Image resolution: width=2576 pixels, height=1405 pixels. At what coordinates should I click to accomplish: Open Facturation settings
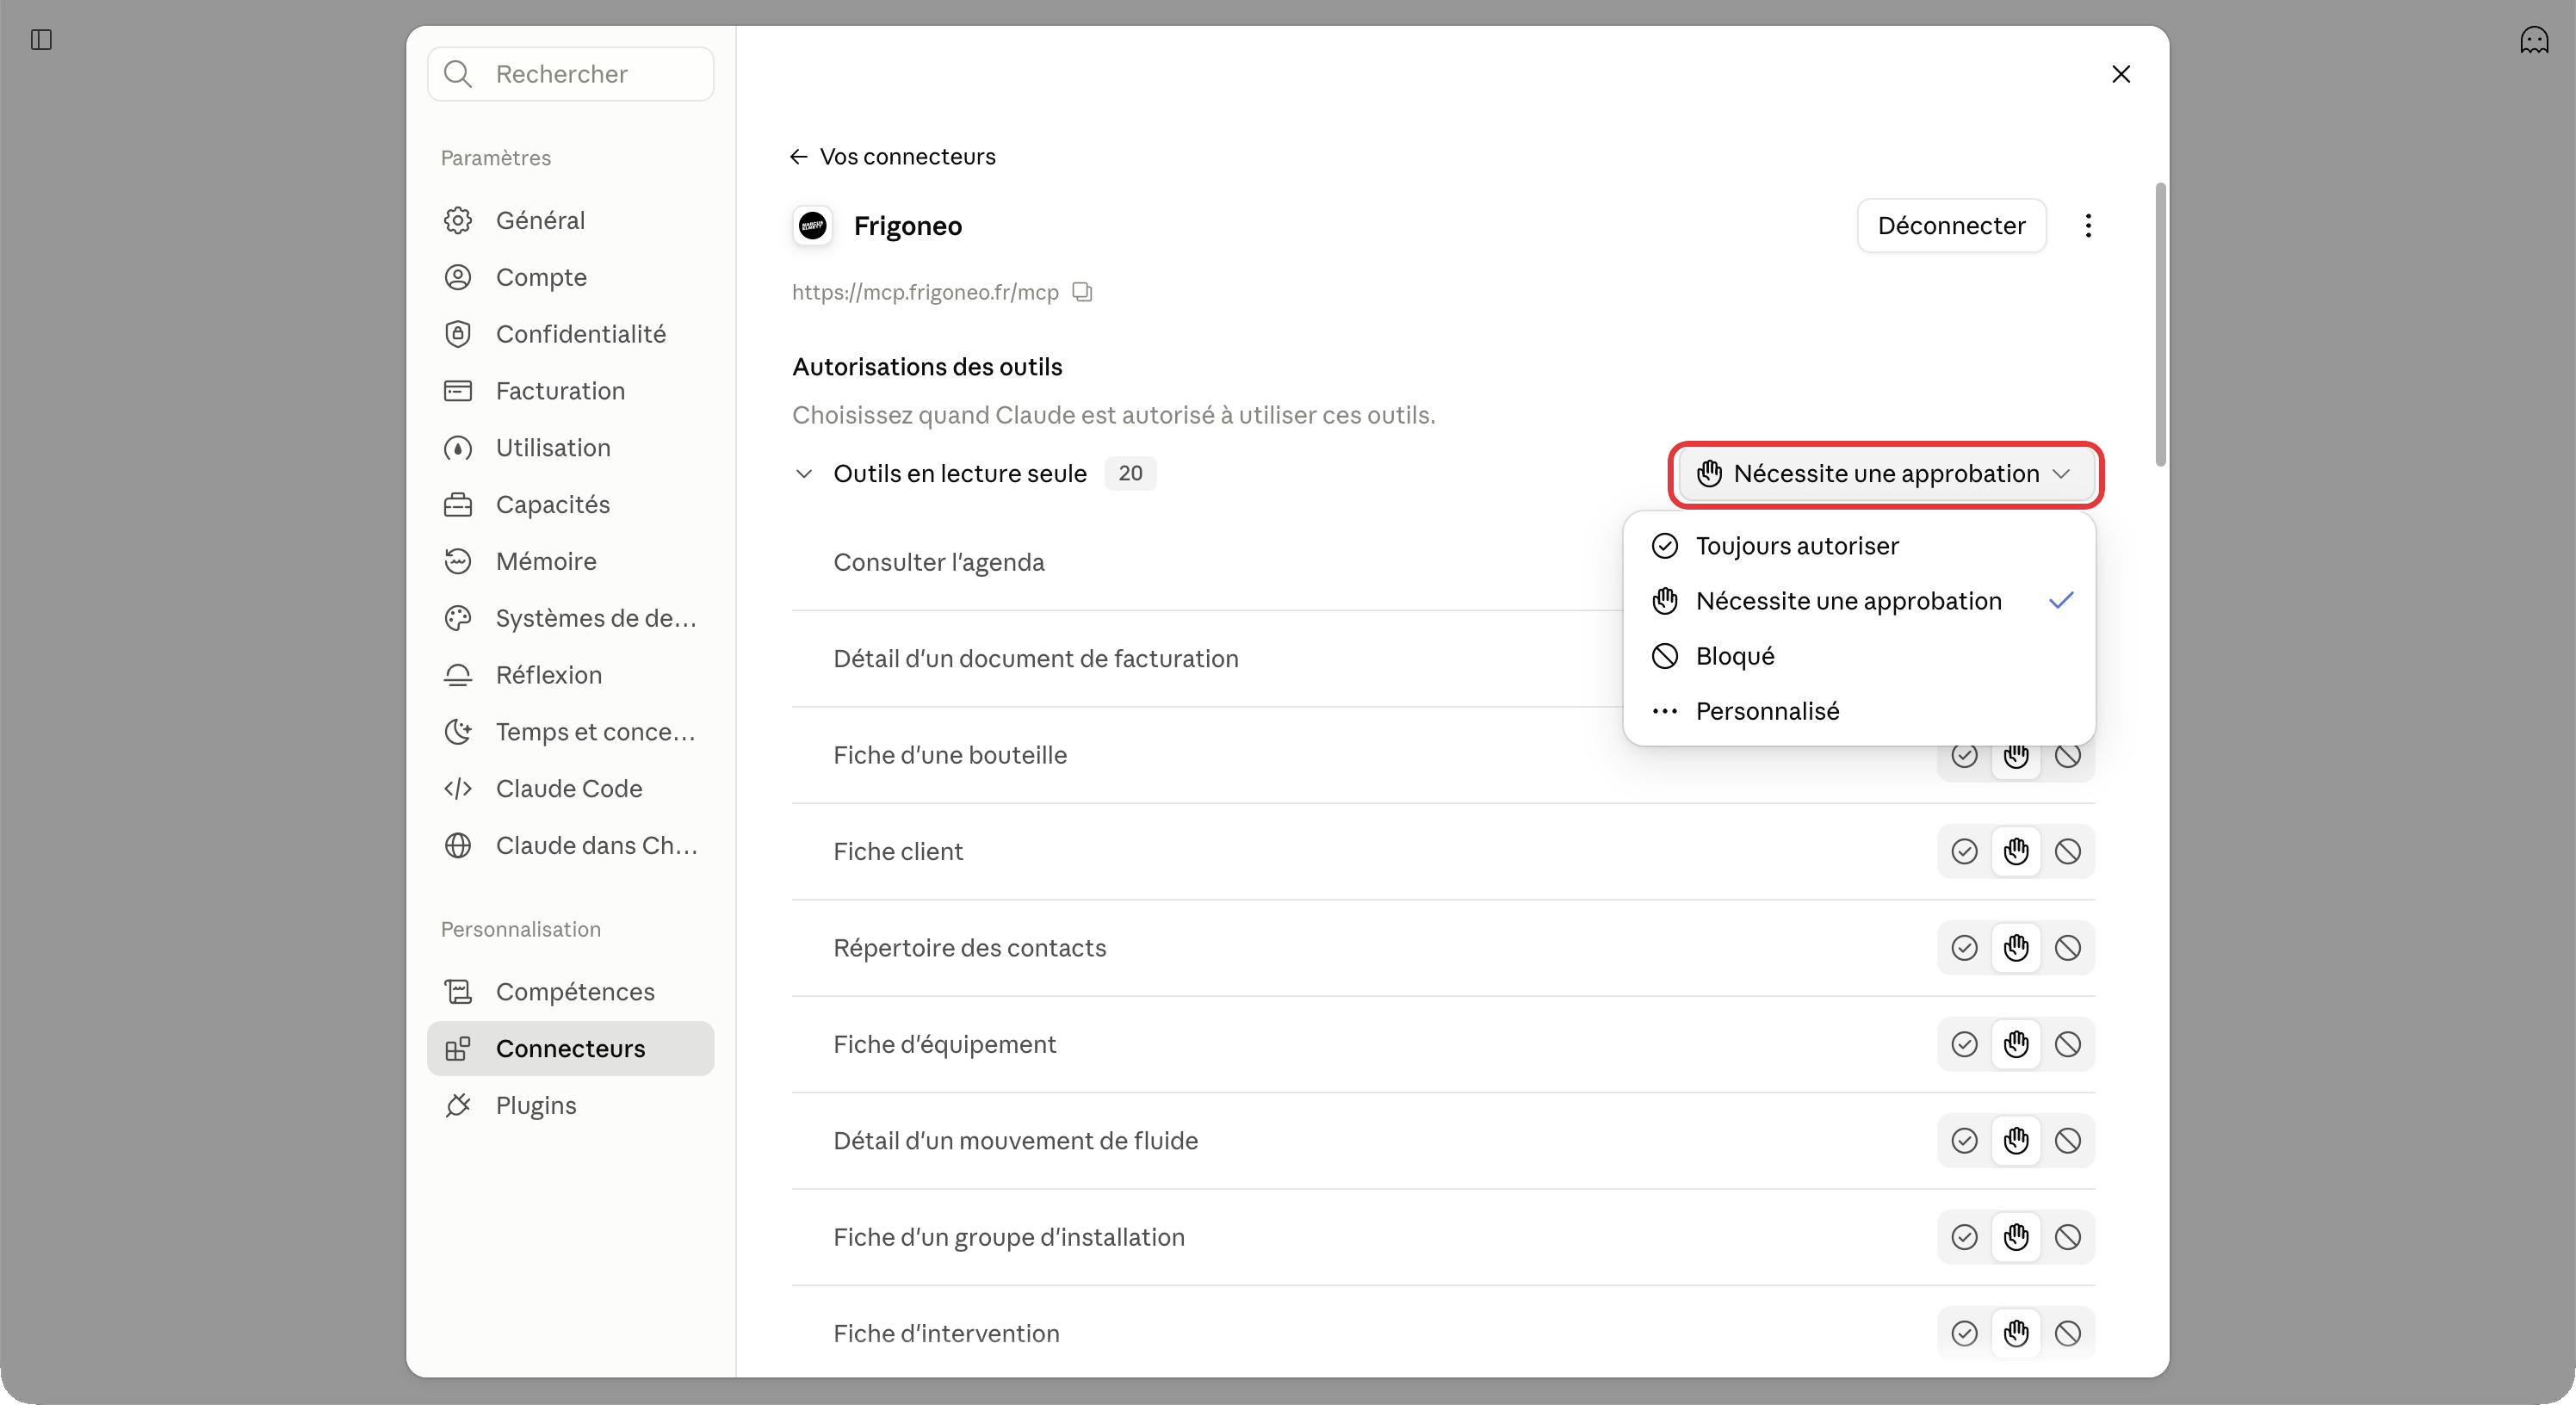571,391
